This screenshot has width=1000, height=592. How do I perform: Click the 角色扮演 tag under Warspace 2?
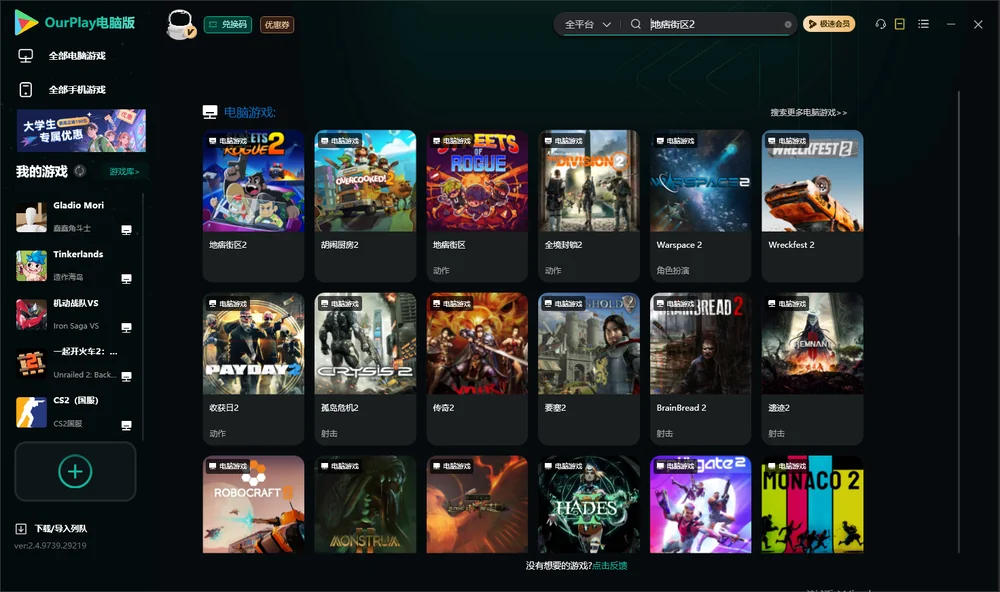pos(673,270)
